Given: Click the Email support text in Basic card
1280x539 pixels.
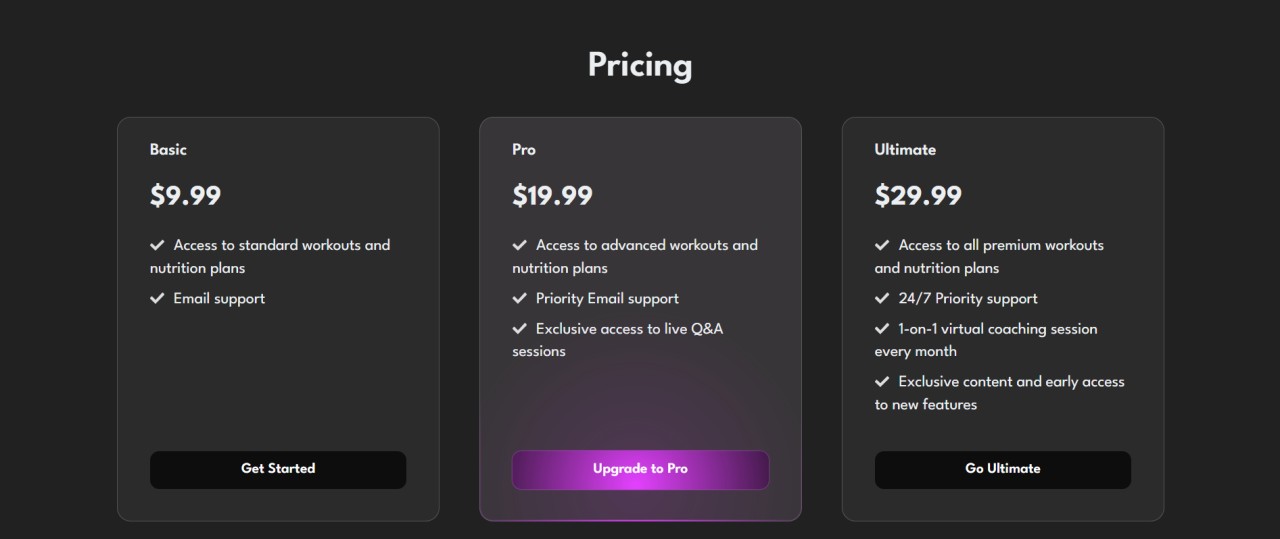Looking at the screenshot, I should 219,298.
